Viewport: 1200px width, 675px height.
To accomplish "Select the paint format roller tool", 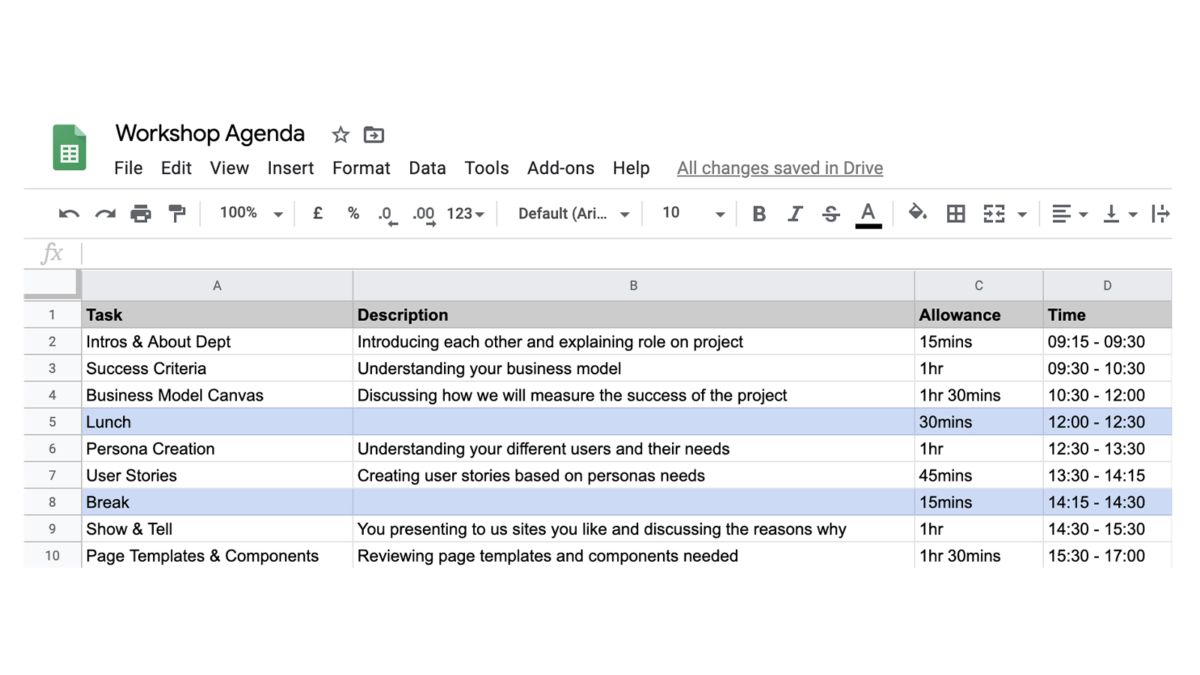I will [x=177, y=214].
